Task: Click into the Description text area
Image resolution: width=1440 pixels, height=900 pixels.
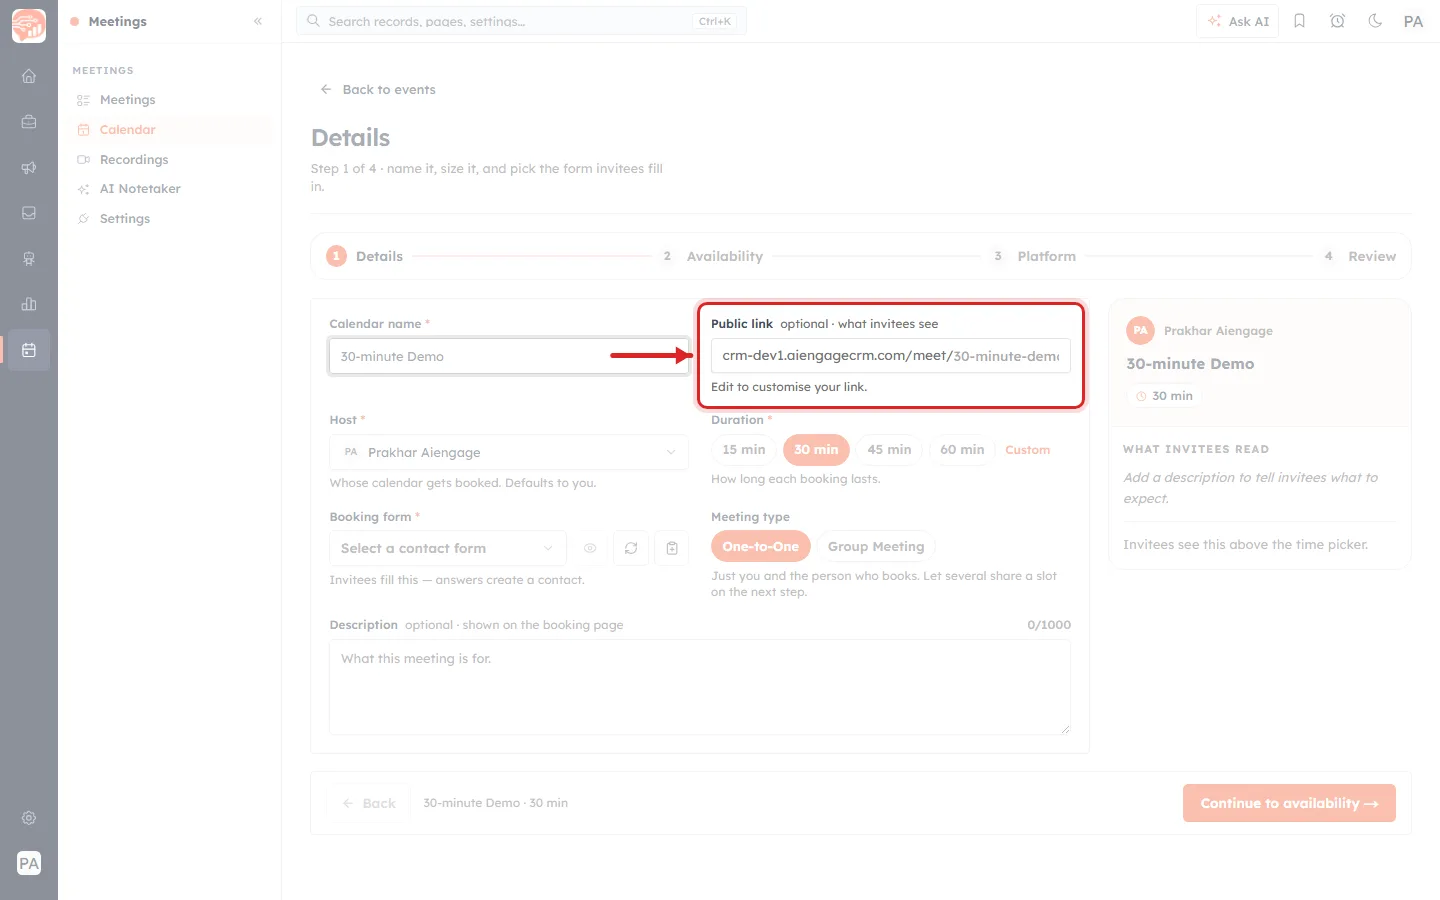Action: (x=700, y=687)
